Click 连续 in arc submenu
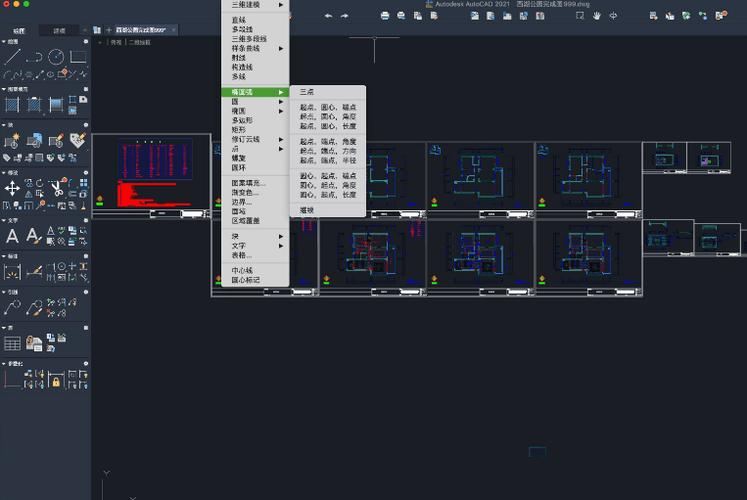This screenshot has height=500, width=747. 307,210
